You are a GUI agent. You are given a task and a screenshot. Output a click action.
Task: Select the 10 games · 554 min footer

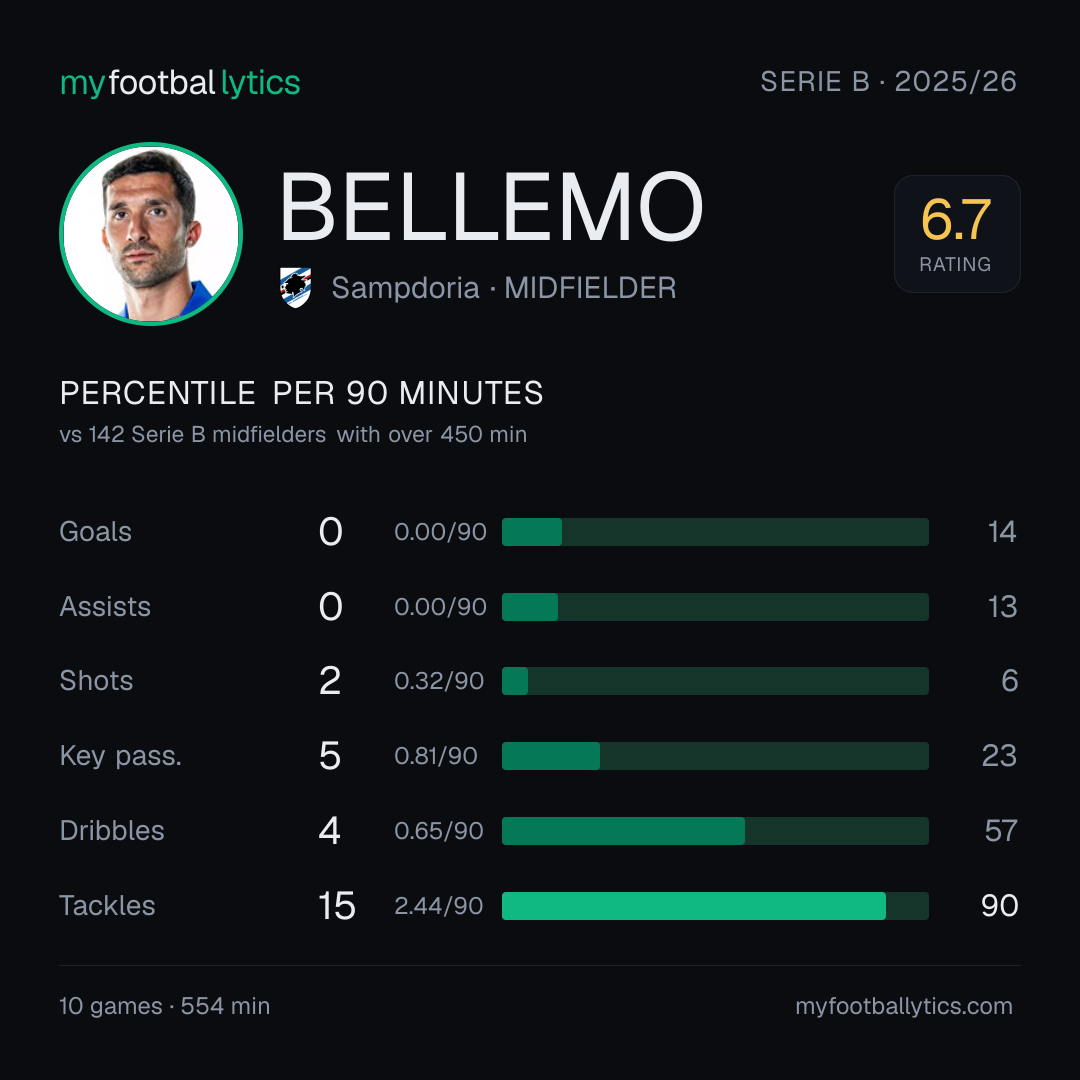tap(165, 1006)
